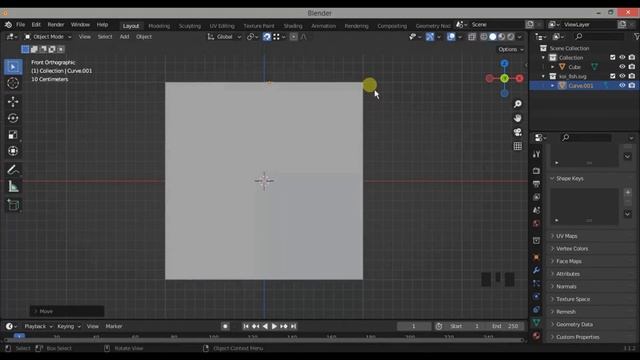The image size is (640, 360).
Task: Open the Object Data properties green tab
Action: click(x=536, y=322)
